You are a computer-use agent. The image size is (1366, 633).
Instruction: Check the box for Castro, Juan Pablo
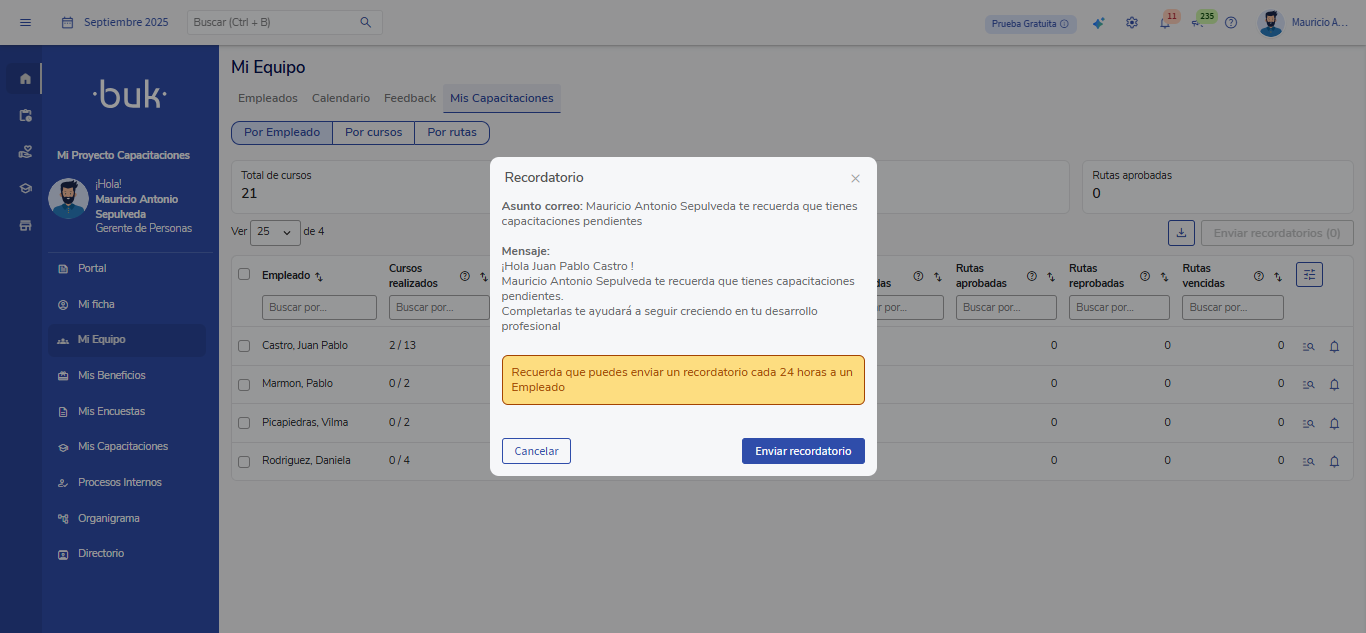click(x=244, y=346)
